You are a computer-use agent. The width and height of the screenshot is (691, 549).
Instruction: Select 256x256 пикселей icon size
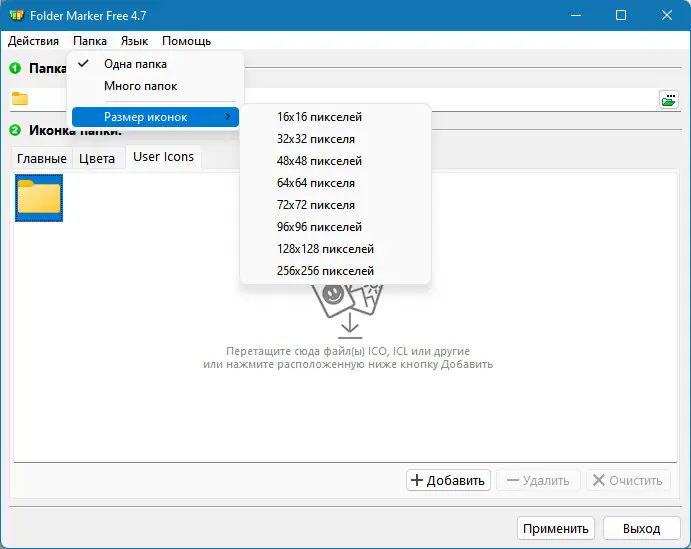click(335, 271)
